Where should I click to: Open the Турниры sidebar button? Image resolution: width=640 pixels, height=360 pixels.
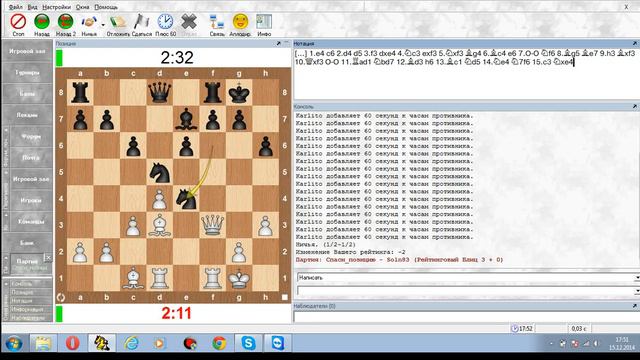click(x=27, y=72)
